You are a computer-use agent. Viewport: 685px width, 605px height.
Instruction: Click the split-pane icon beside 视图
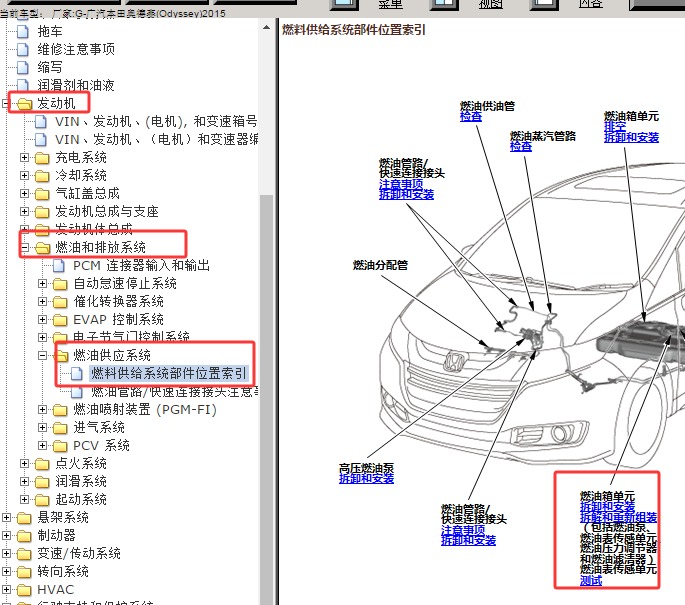point(444,4)
